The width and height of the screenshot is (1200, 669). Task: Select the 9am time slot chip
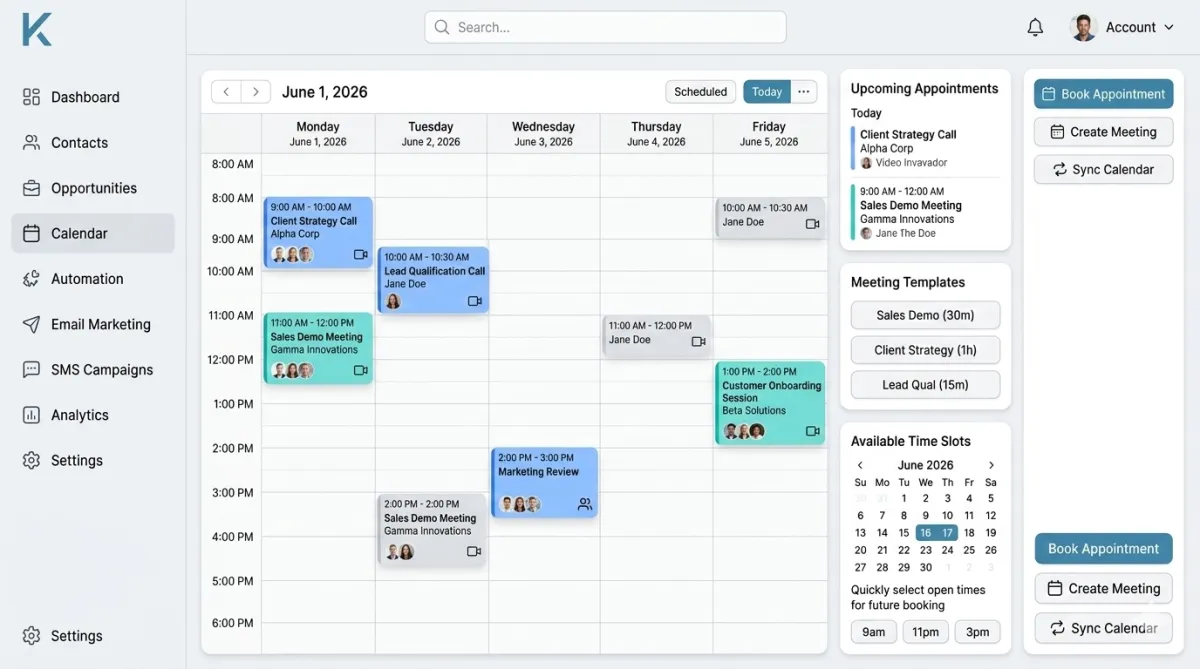pyautogui.click(x=873, y=632)
